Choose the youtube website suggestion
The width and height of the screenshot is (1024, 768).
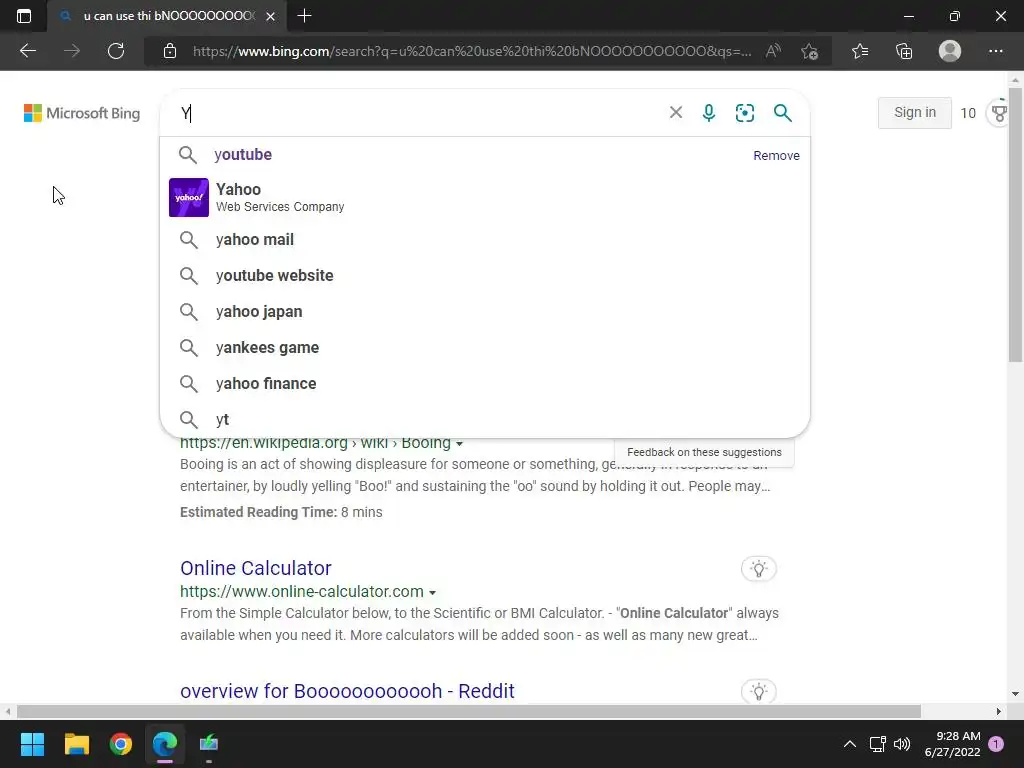coord(485,276)
